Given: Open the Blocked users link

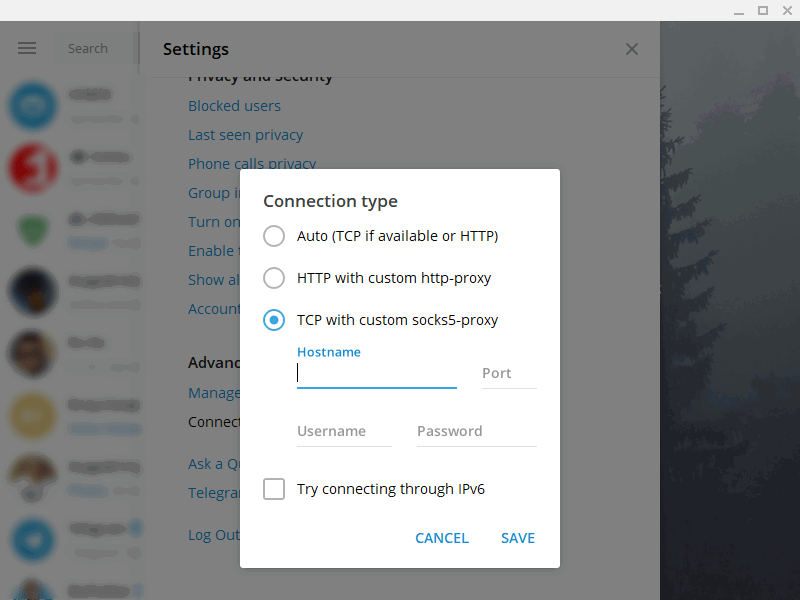Looking at the screenshot, I should [x=234, y=106].
